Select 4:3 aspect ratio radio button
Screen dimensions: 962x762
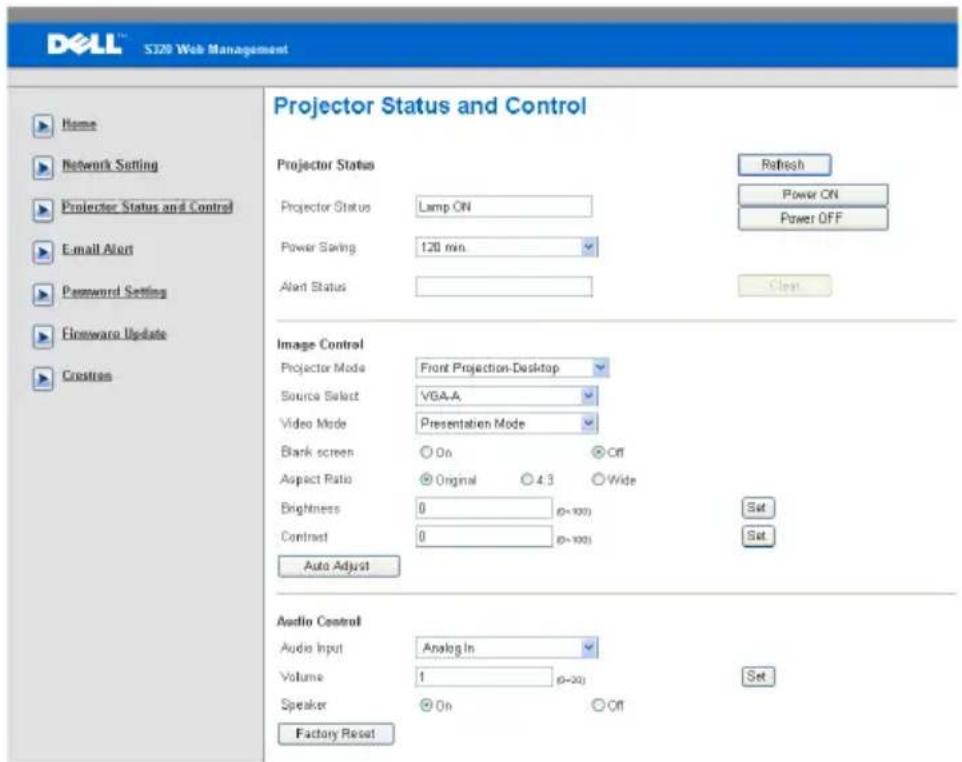pos(527,479)
